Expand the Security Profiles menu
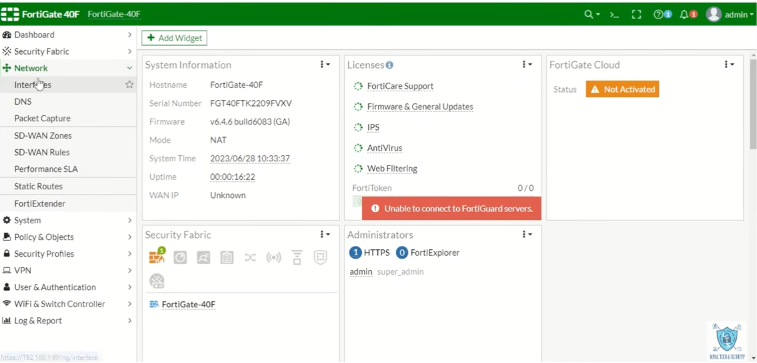The height and width of the screenshot is (363, 757). point(68,254)
